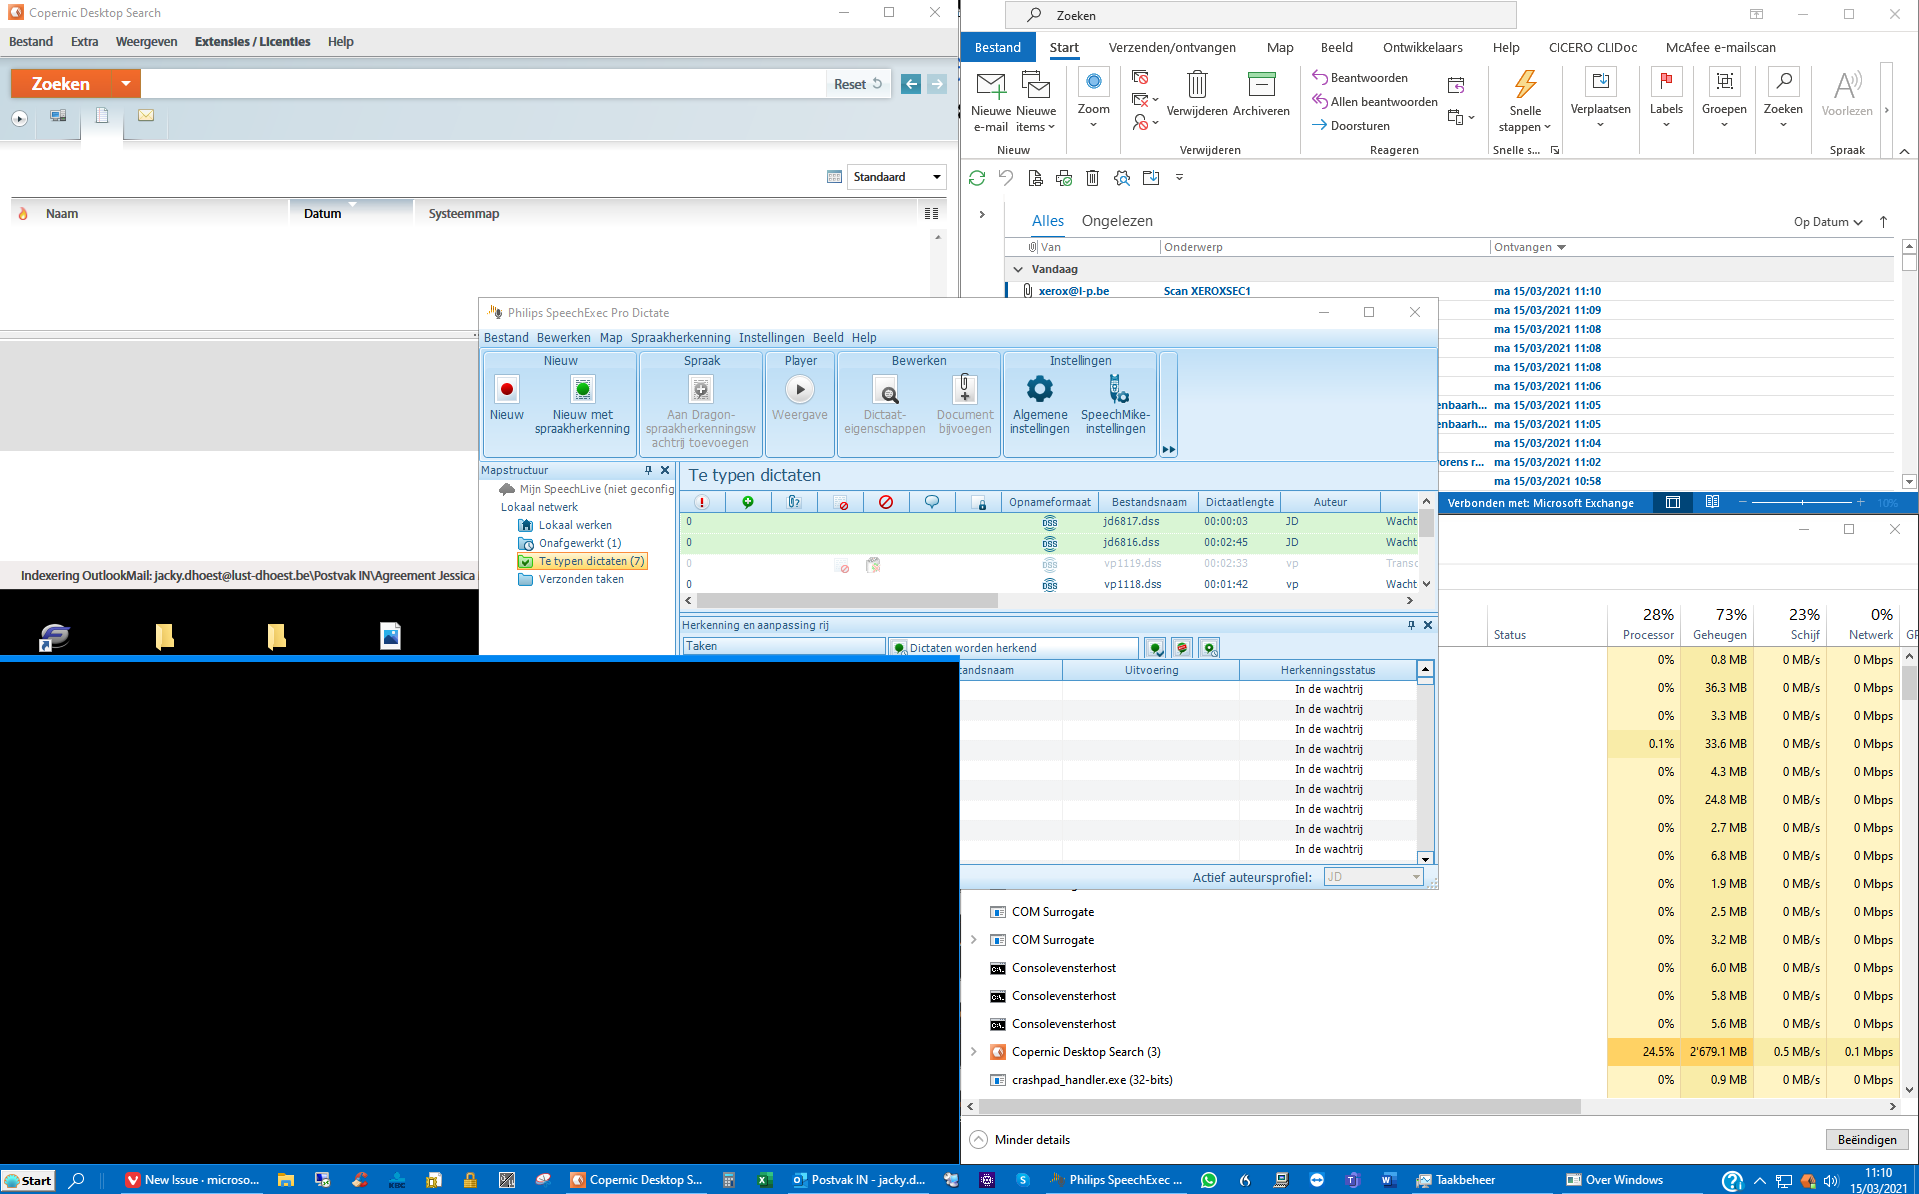Open Spraakherkenning menu in SpeechExec
Screen dimensions: 1919x1194
point(680,338)
